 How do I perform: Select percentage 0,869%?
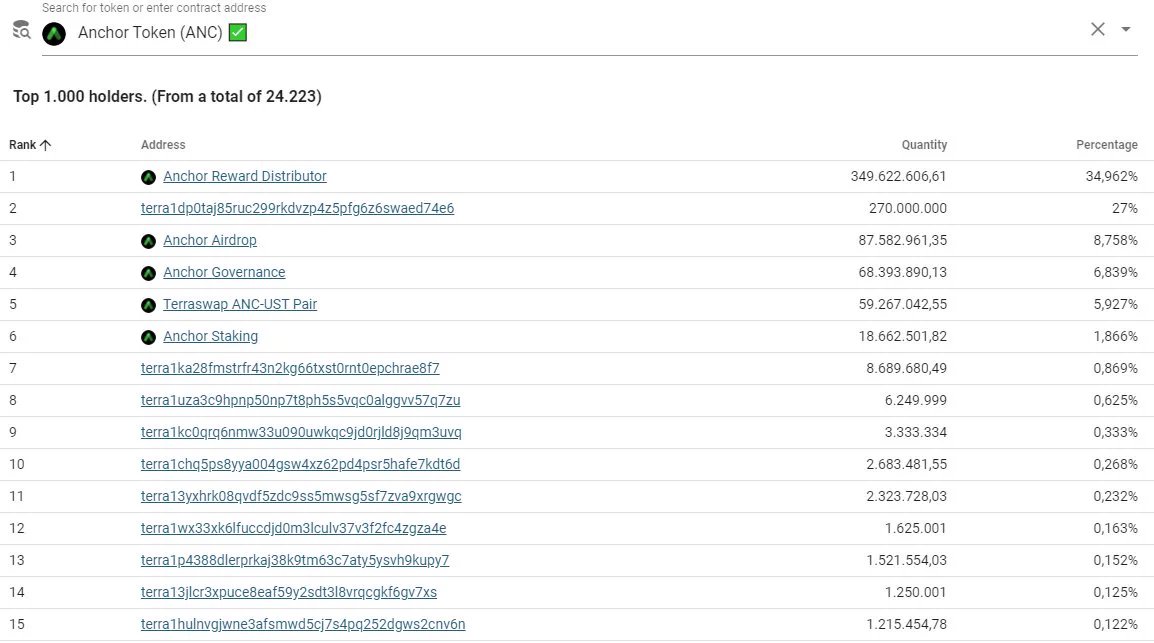(1115, 369)
